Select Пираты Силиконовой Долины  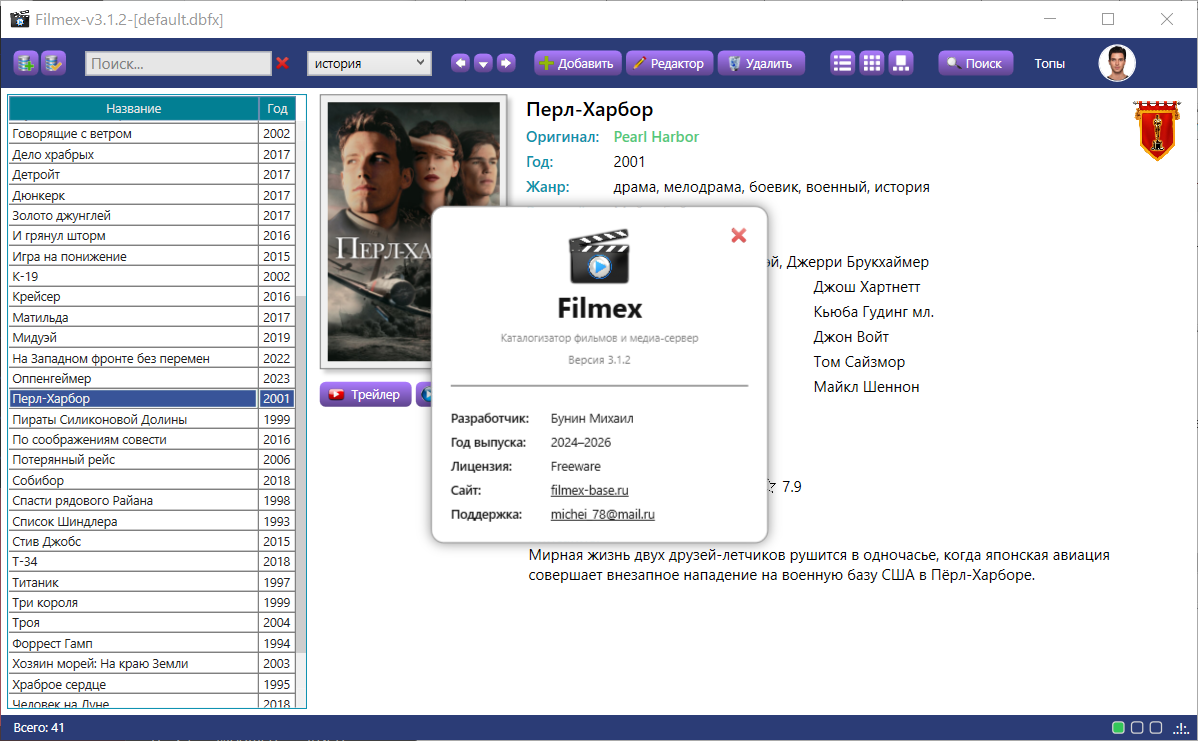(152, 419)
